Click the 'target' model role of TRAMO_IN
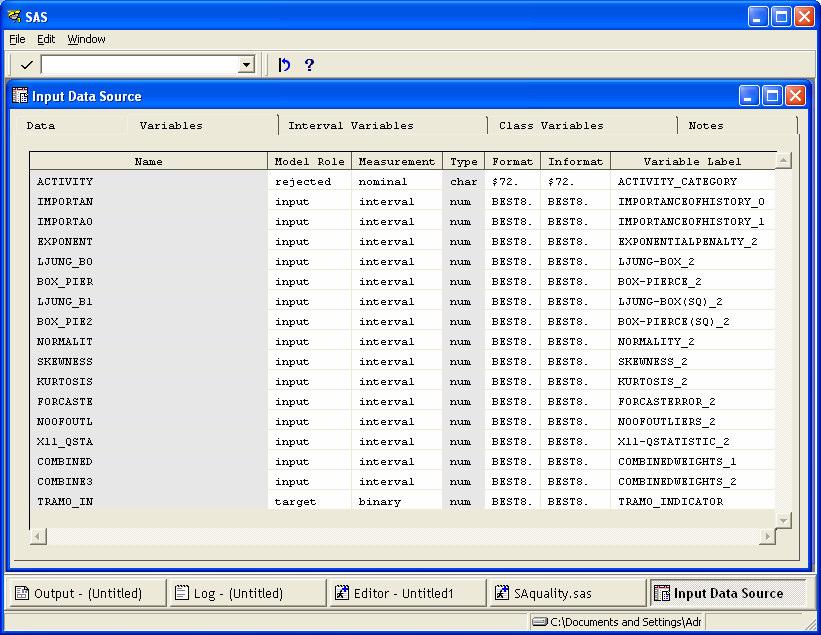821x635 pixels. (295, 502)
